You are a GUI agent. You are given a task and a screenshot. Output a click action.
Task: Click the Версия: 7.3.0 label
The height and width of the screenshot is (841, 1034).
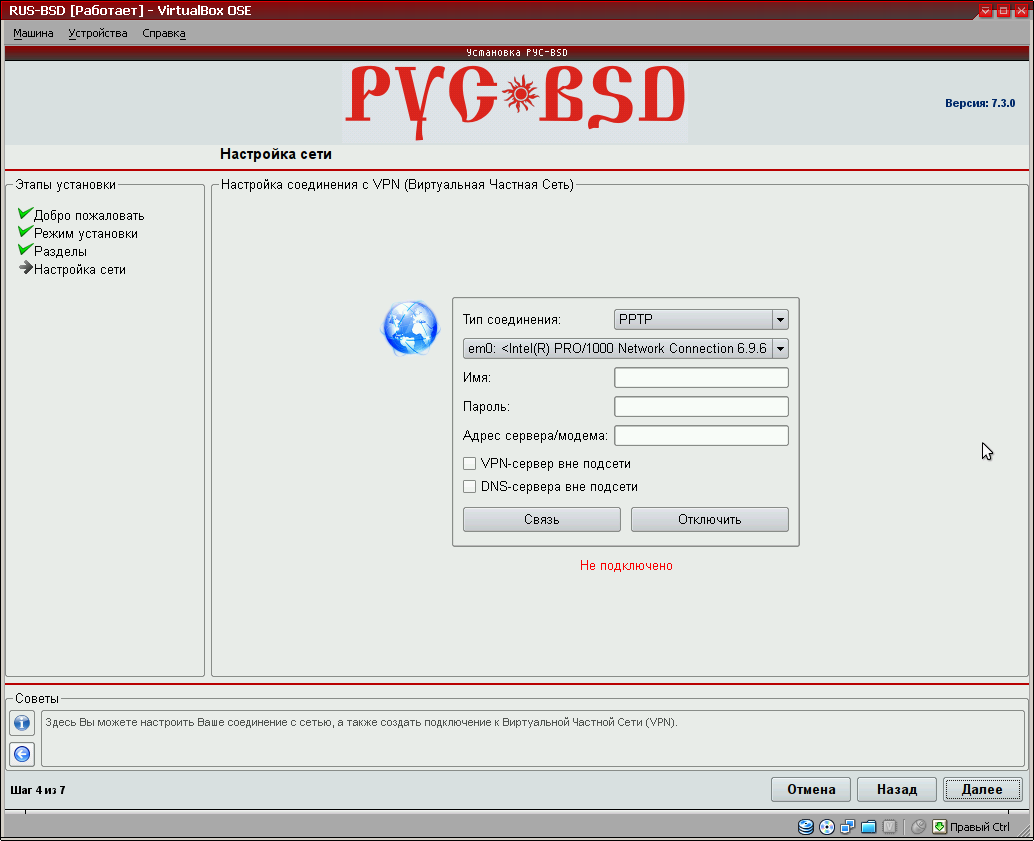click(980, 103)
